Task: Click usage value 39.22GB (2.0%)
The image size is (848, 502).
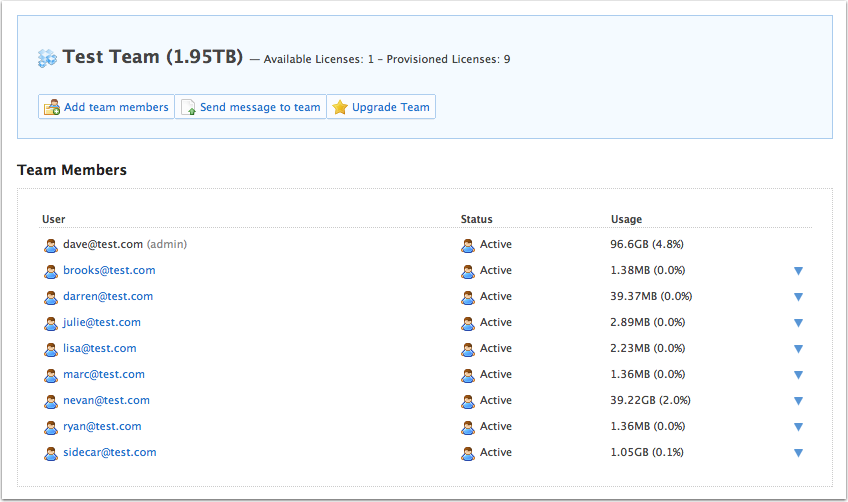Action: 651,400
